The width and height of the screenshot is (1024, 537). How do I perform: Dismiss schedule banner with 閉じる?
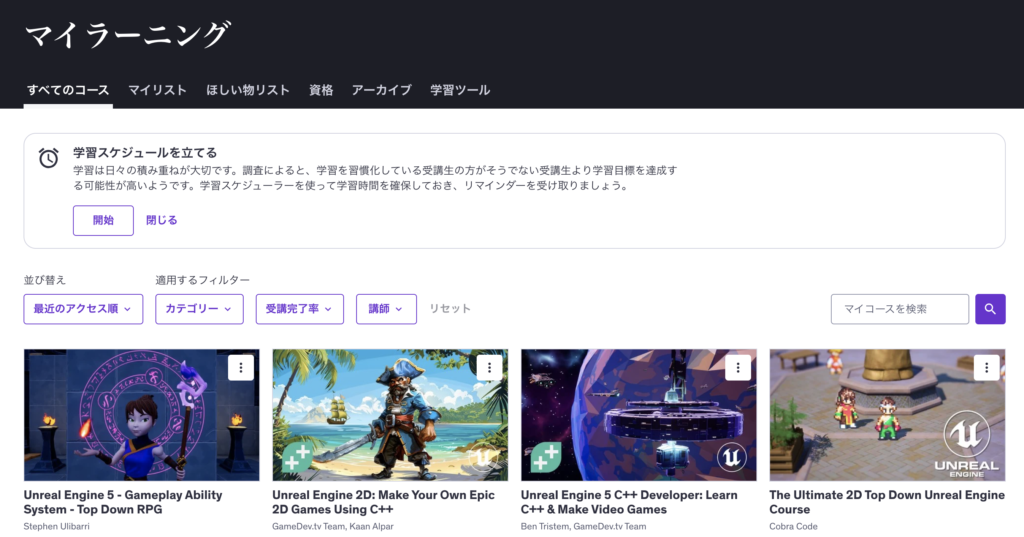pos(161,220)
